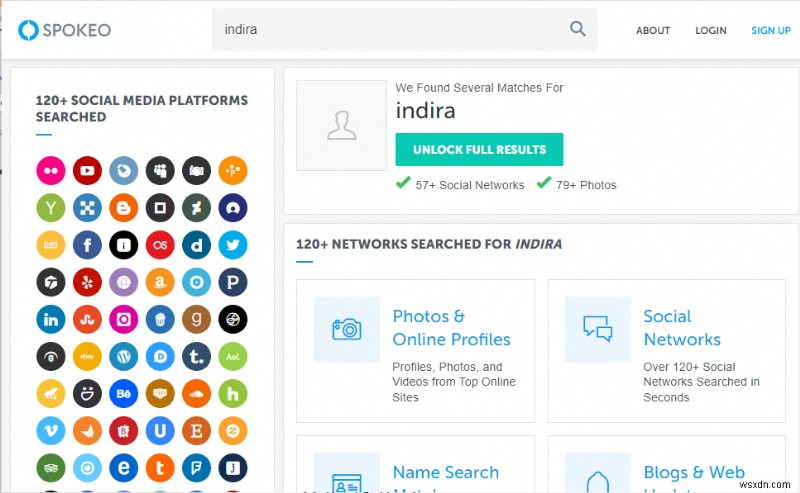Open the Blogs & Web link
800x493 pixels.
pyautogui.click(x=694, y=473)
